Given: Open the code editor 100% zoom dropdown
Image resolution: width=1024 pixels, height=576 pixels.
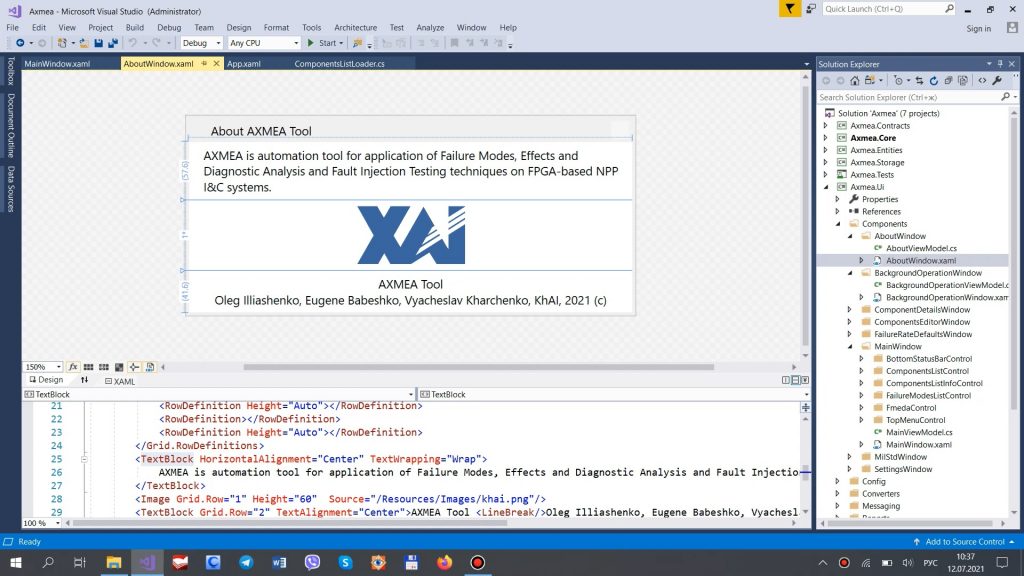Looking at the screenshot, I should (x=42, y=523).
